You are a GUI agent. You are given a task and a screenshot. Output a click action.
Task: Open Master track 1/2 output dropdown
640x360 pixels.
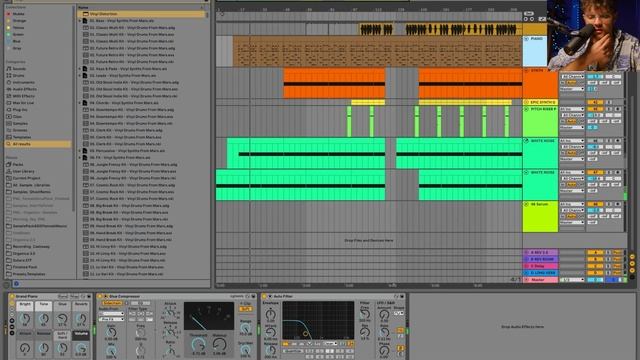(572, 280)
